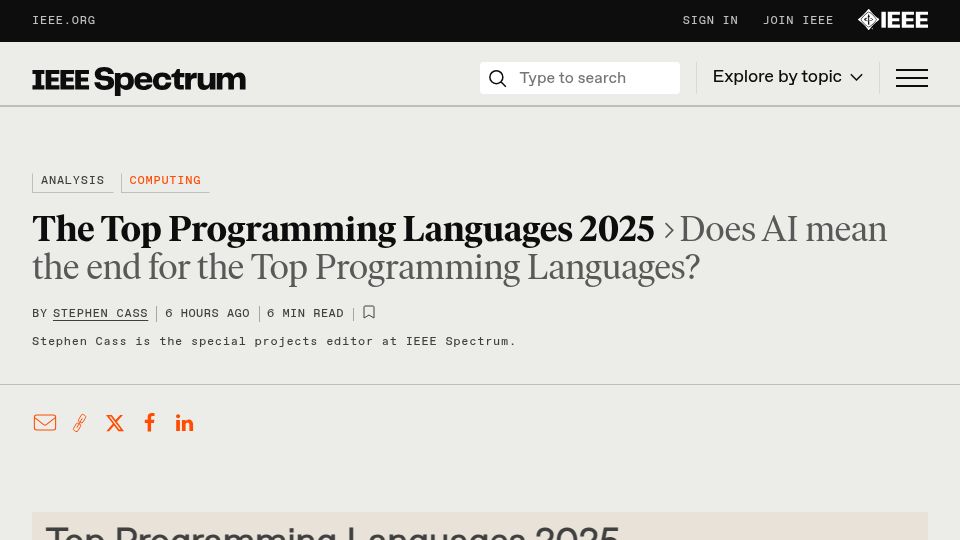The height and width of the screenshot is (540, 960).
Task: Go to IEEE Spectrum home via logo
Action: 139,80
